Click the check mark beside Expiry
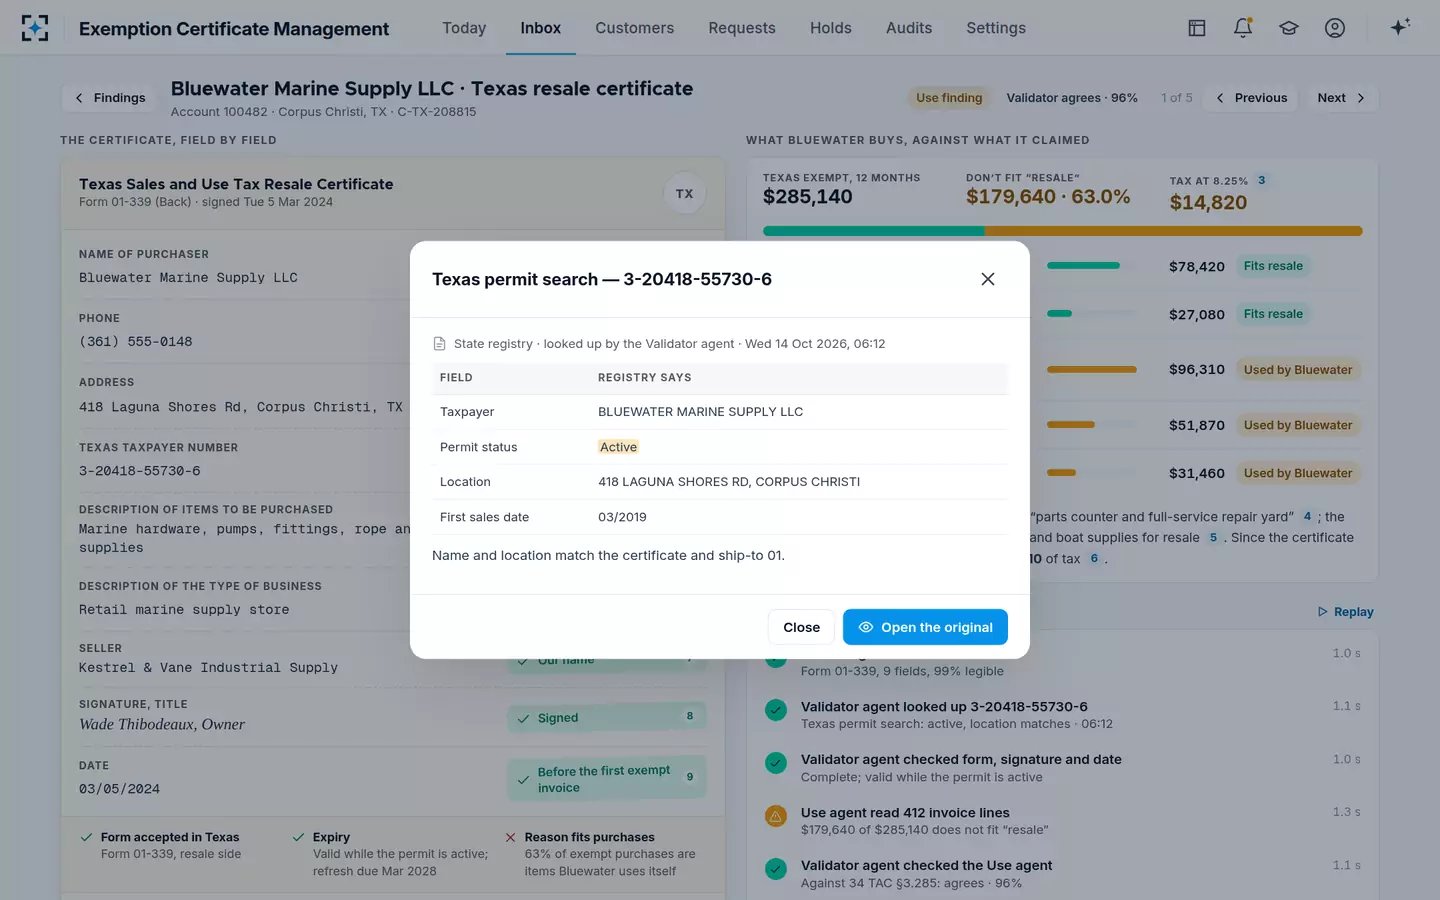Screen dimensions: 1440x900 (298, 838)
